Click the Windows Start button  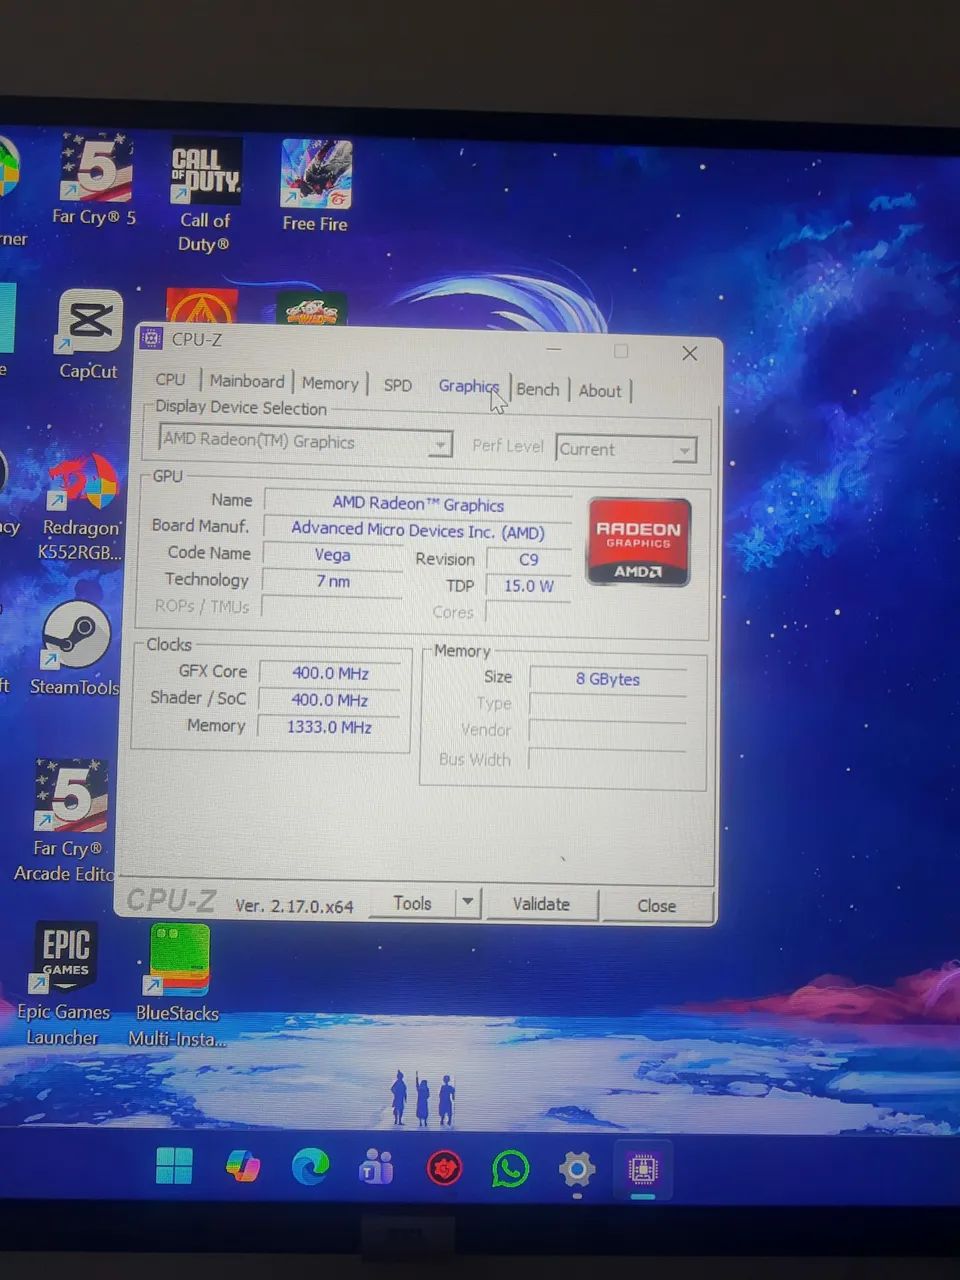point(174,1166)
